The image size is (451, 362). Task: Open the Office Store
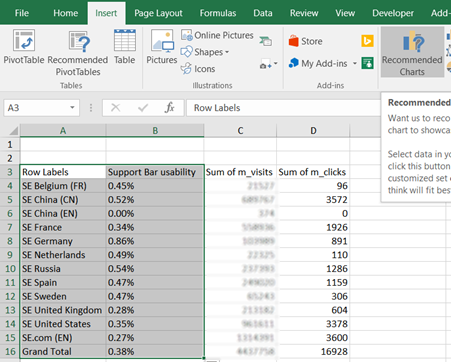point(305,41)
